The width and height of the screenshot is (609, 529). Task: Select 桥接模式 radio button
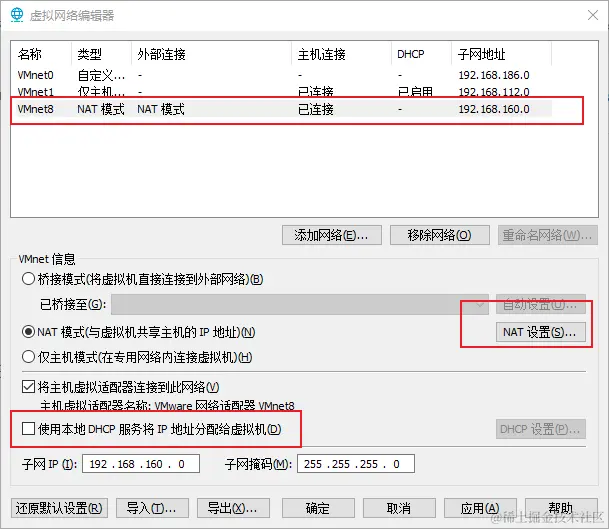(x=28, y=279)
